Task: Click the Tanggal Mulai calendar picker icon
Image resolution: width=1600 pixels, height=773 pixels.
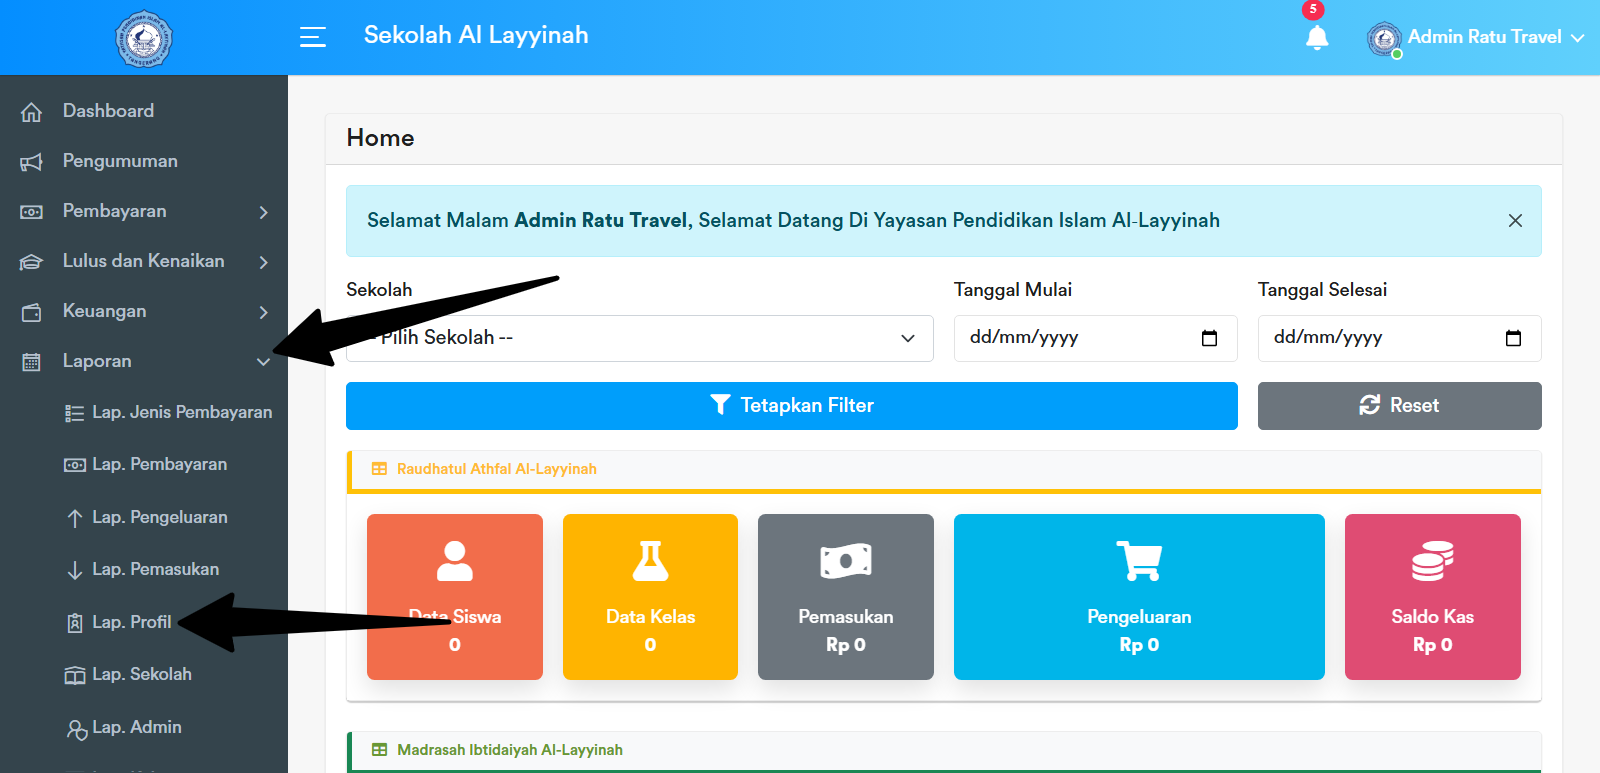Action: pyautogui.click(x=1209, y=338)
